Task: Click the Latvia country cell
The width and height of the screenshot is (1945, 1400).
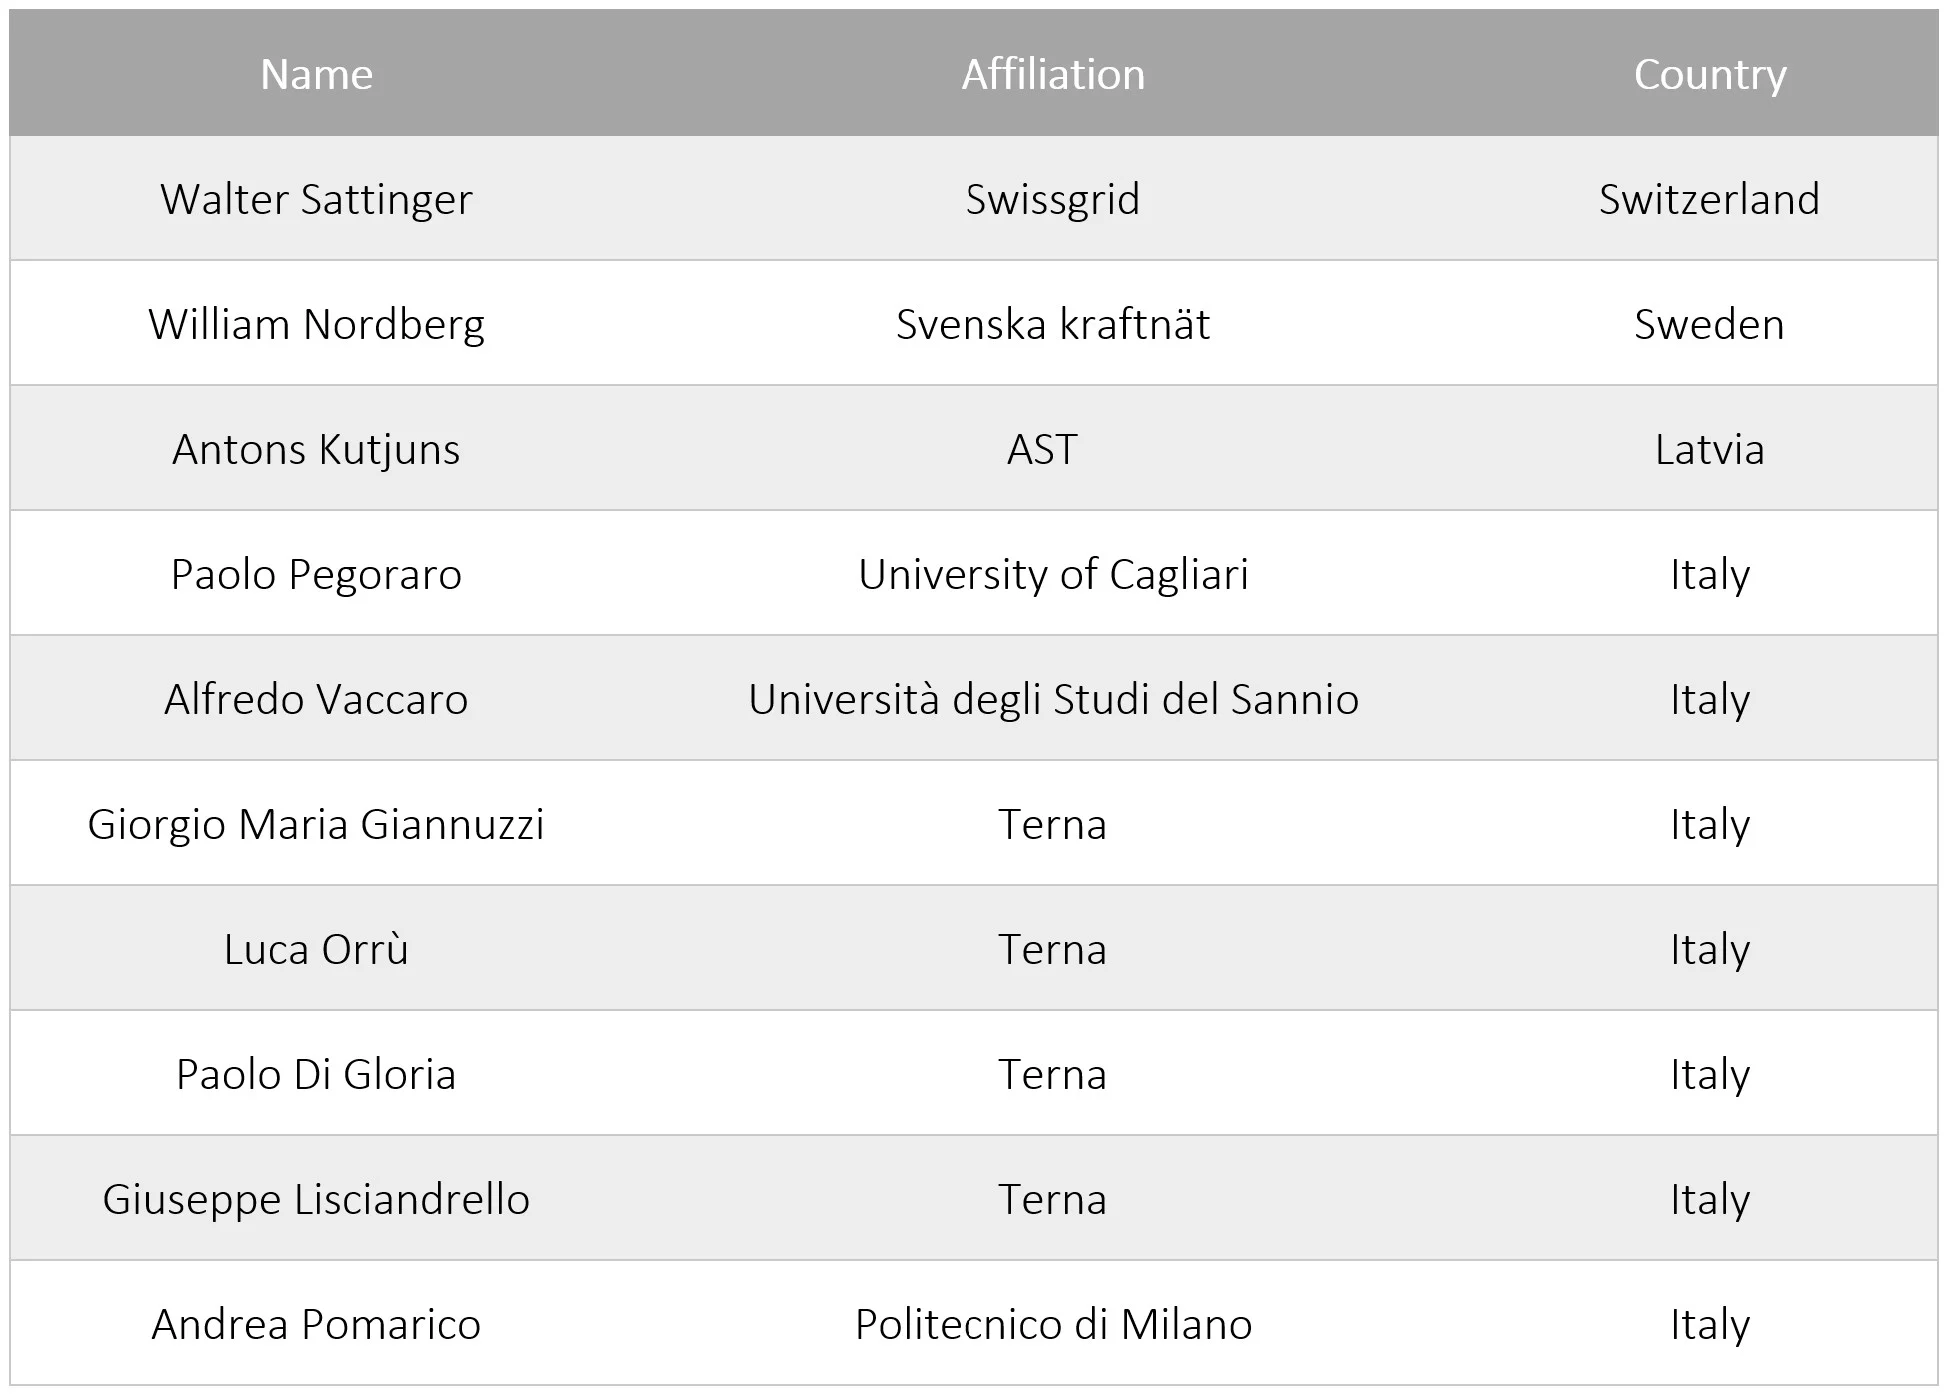Action: pos(1710,449)
